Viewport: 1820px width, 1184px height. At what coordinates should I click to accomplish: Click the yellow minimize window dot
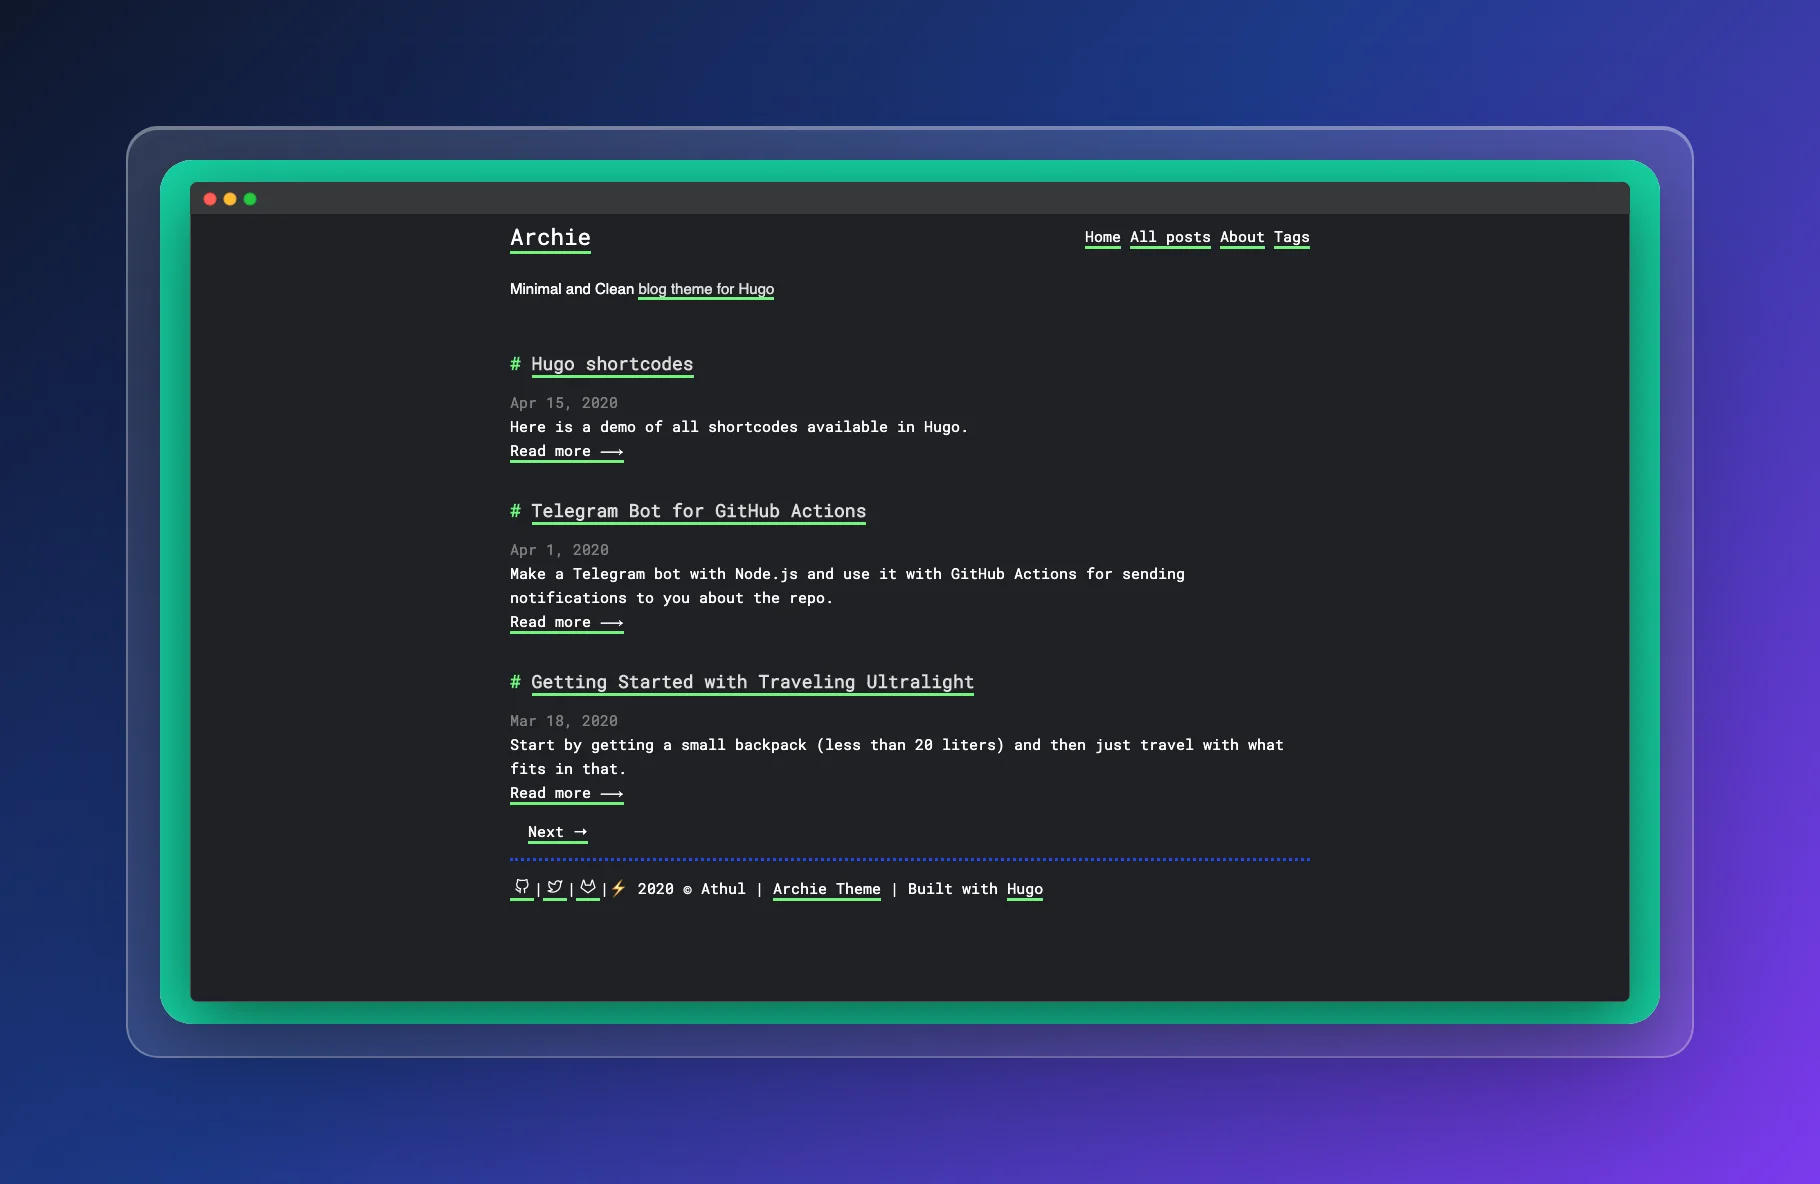pos(230,199)
